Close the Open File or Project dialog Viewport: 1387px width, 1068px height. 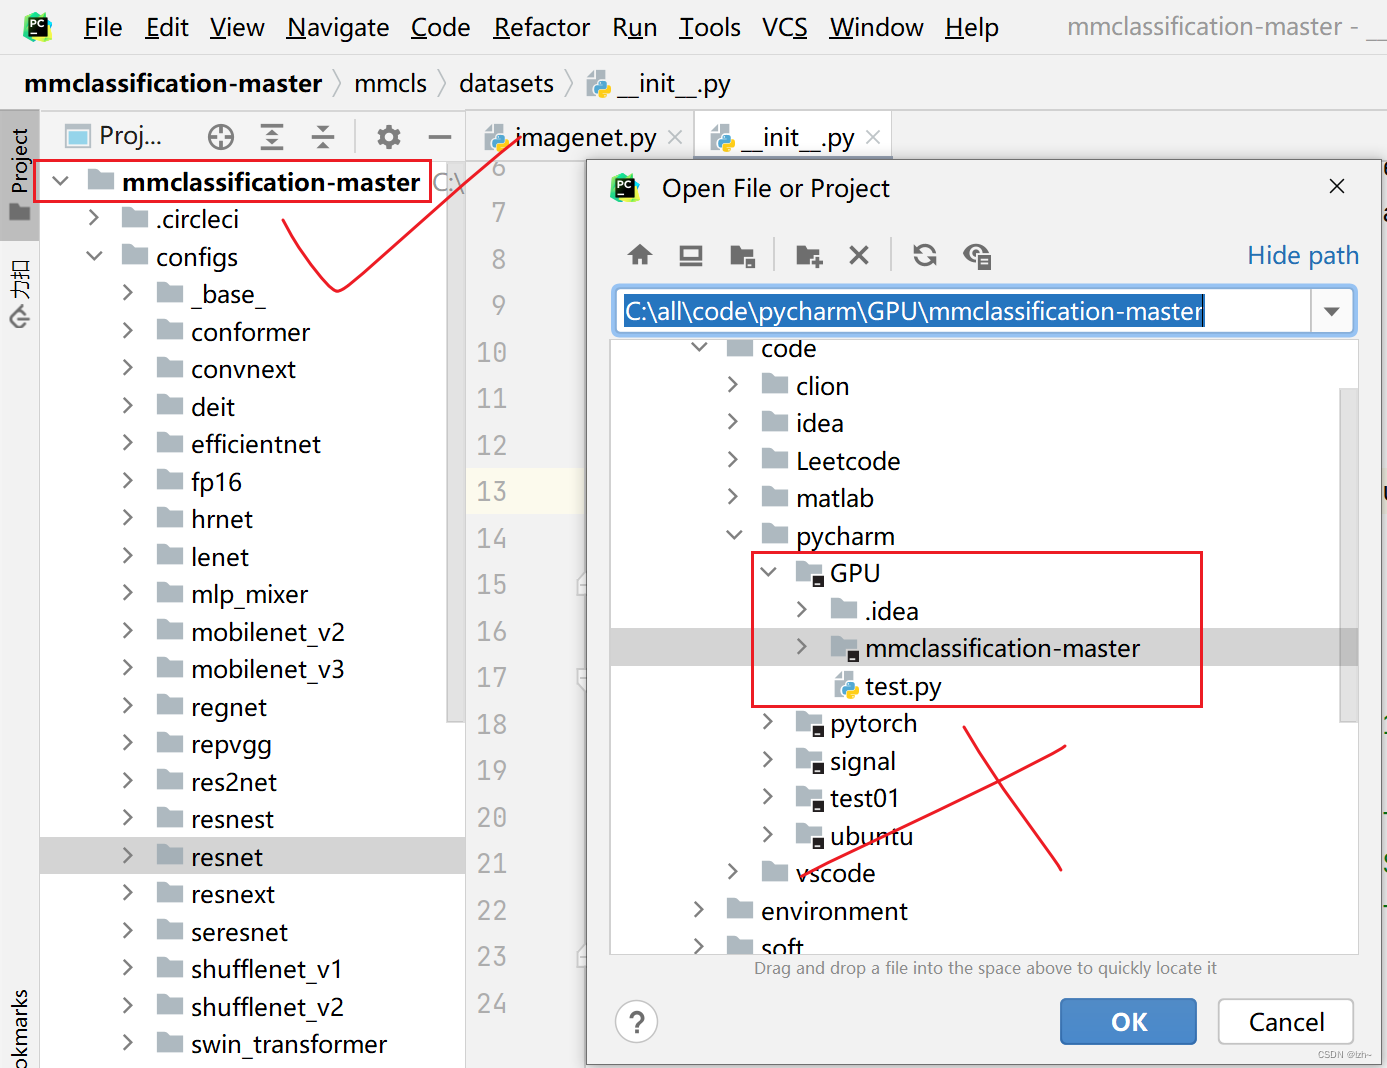[x=1337, y=187]
